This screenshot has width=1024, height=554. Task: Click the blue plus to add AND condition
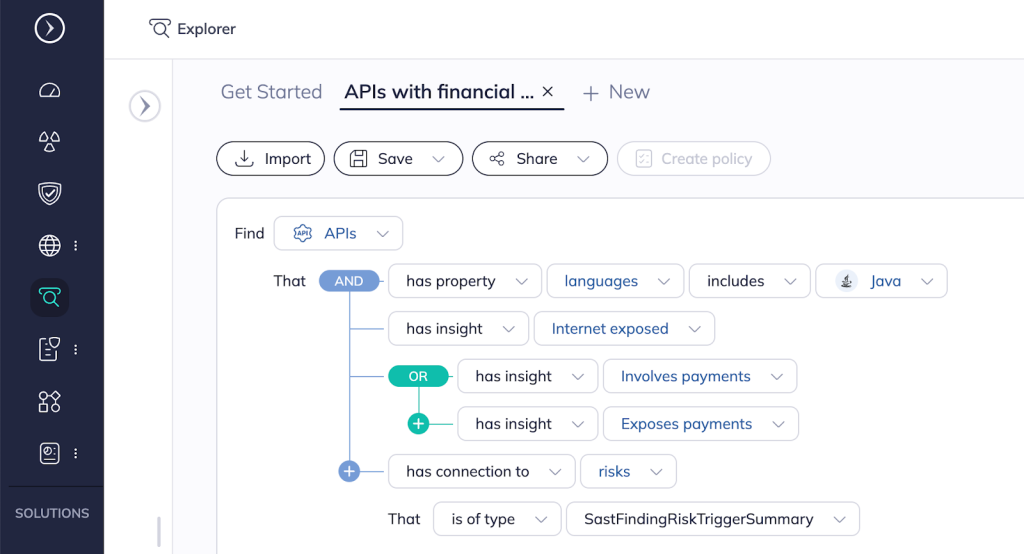point(349,471)
